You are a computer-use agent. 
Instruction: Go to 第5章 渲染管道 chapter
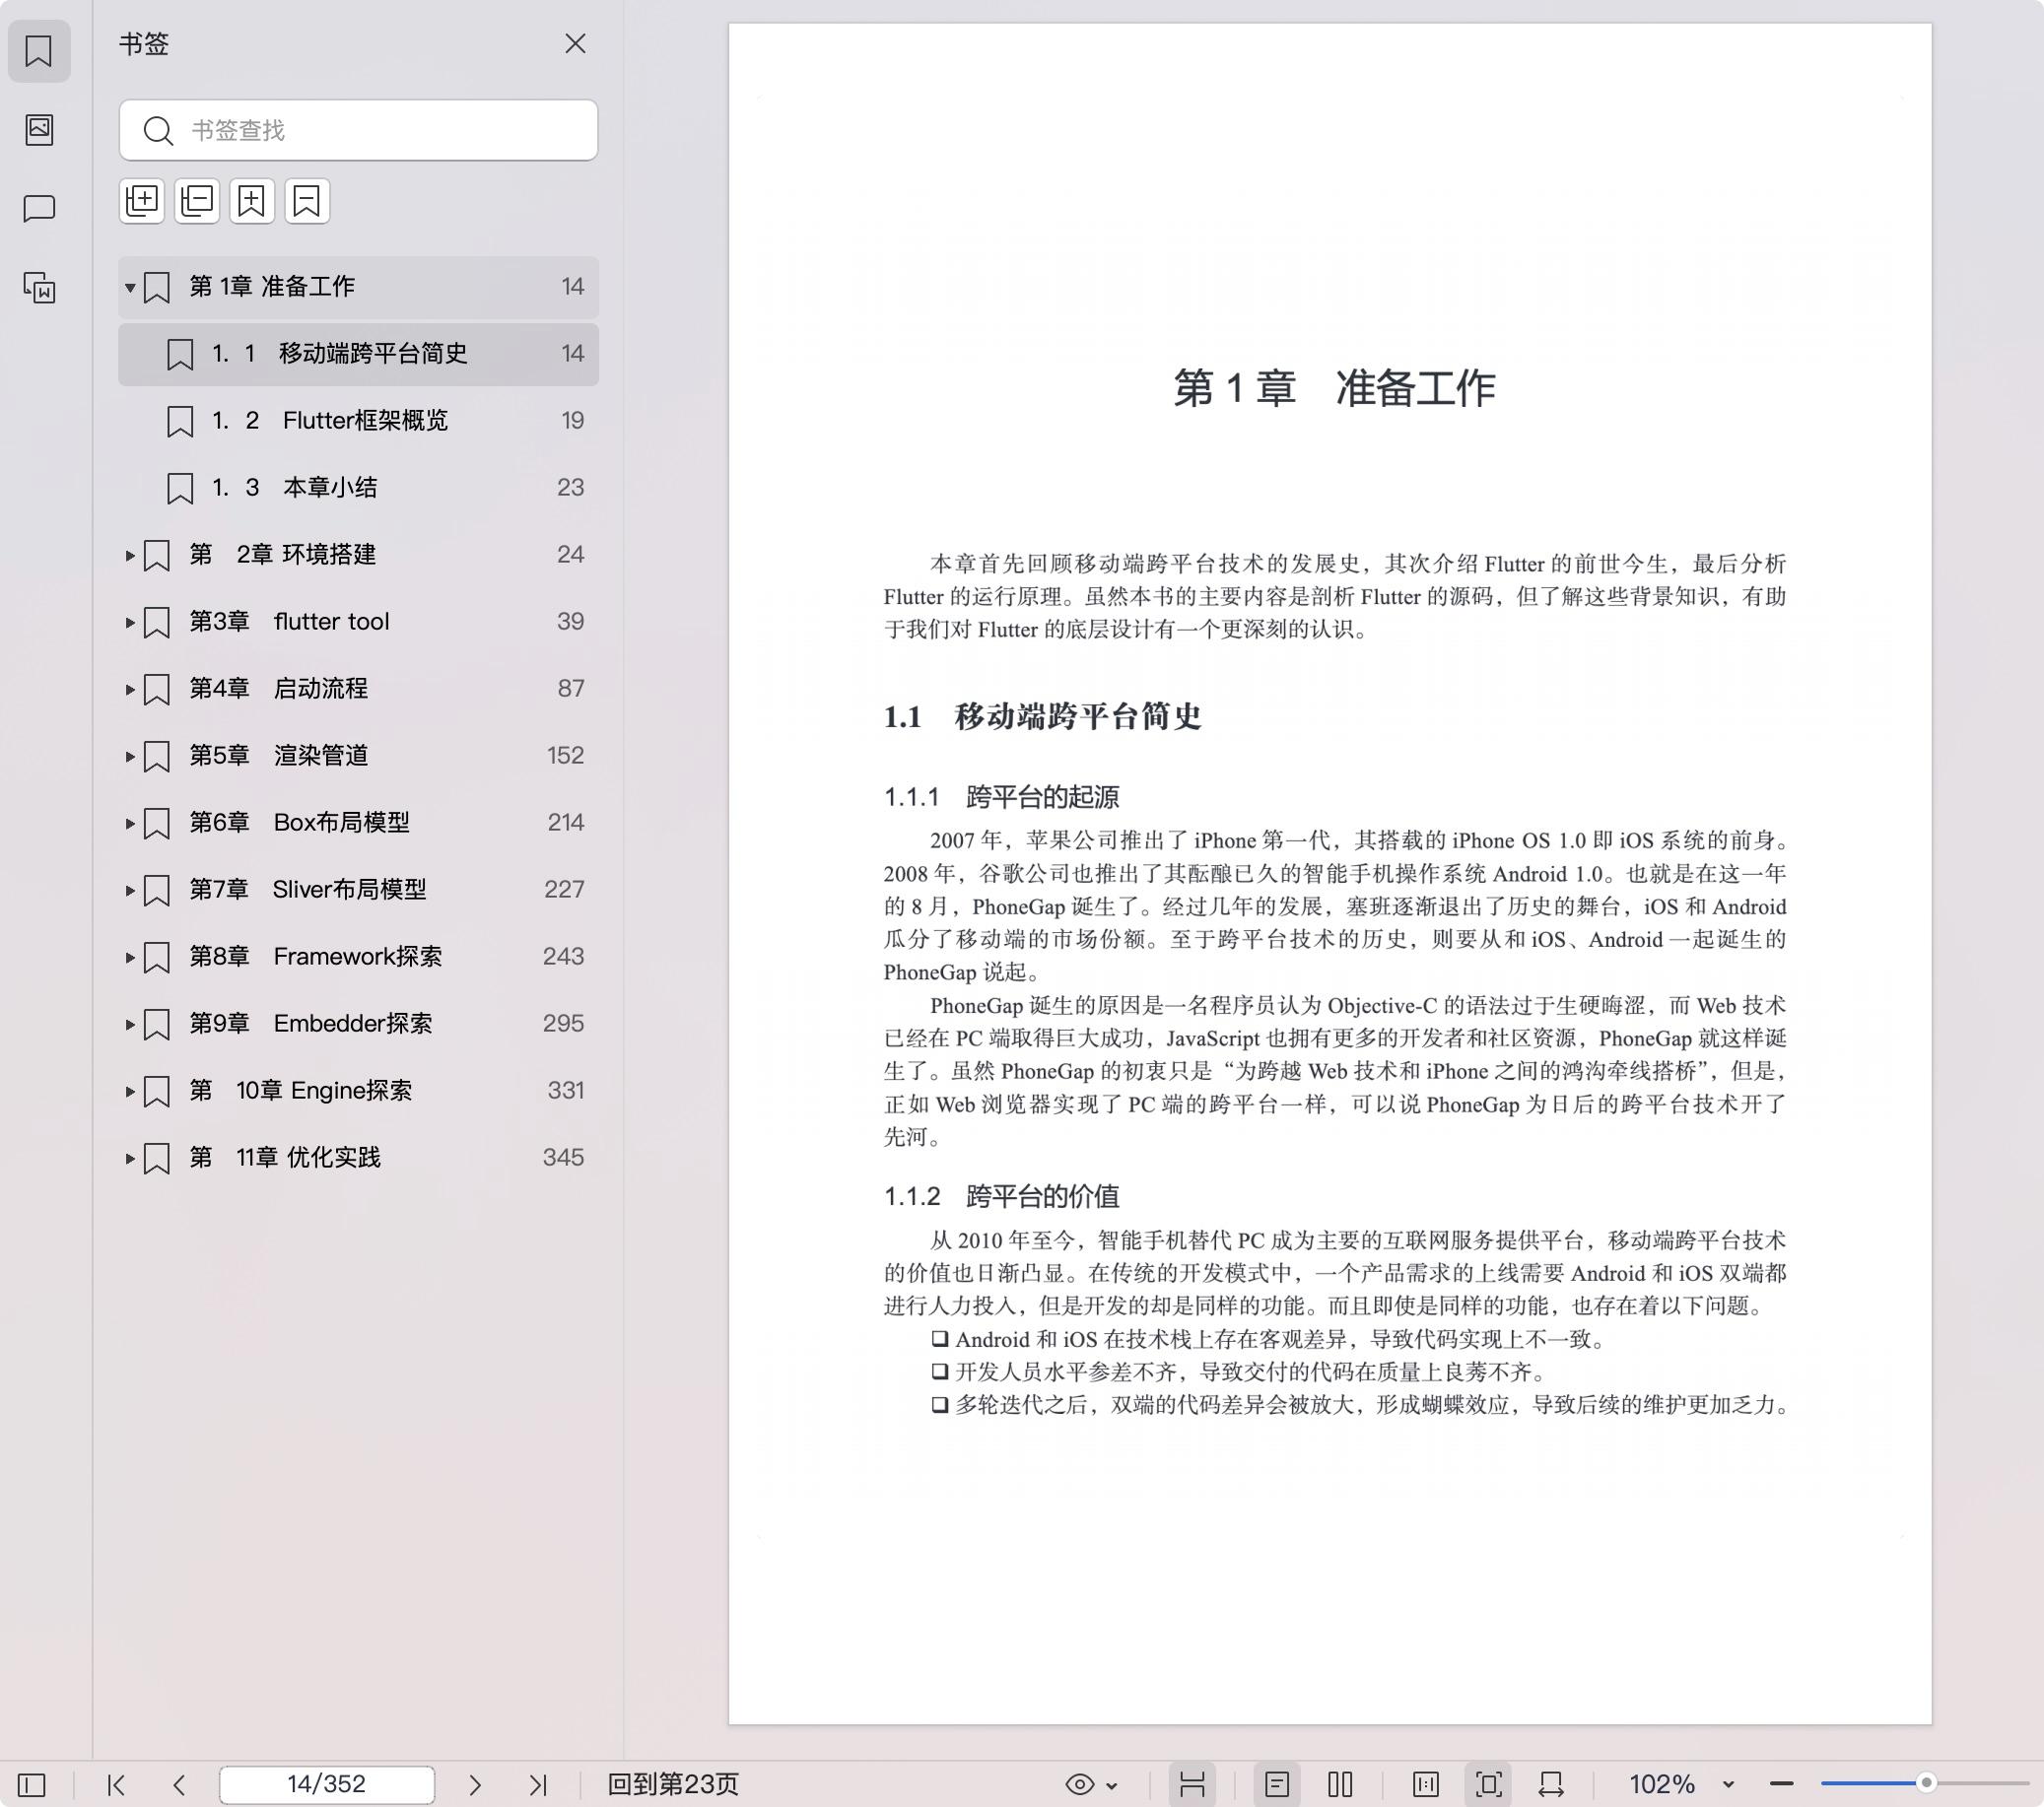click(279, 756)
